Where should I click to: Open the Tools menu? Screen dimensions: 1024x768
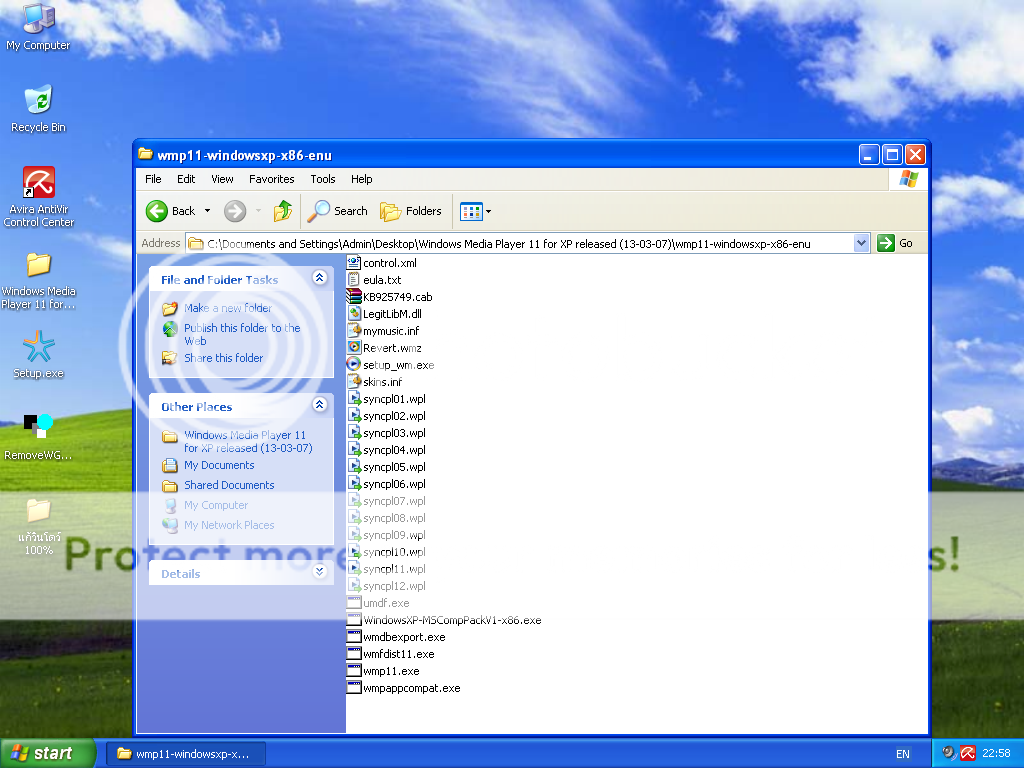tap(323, 179)
